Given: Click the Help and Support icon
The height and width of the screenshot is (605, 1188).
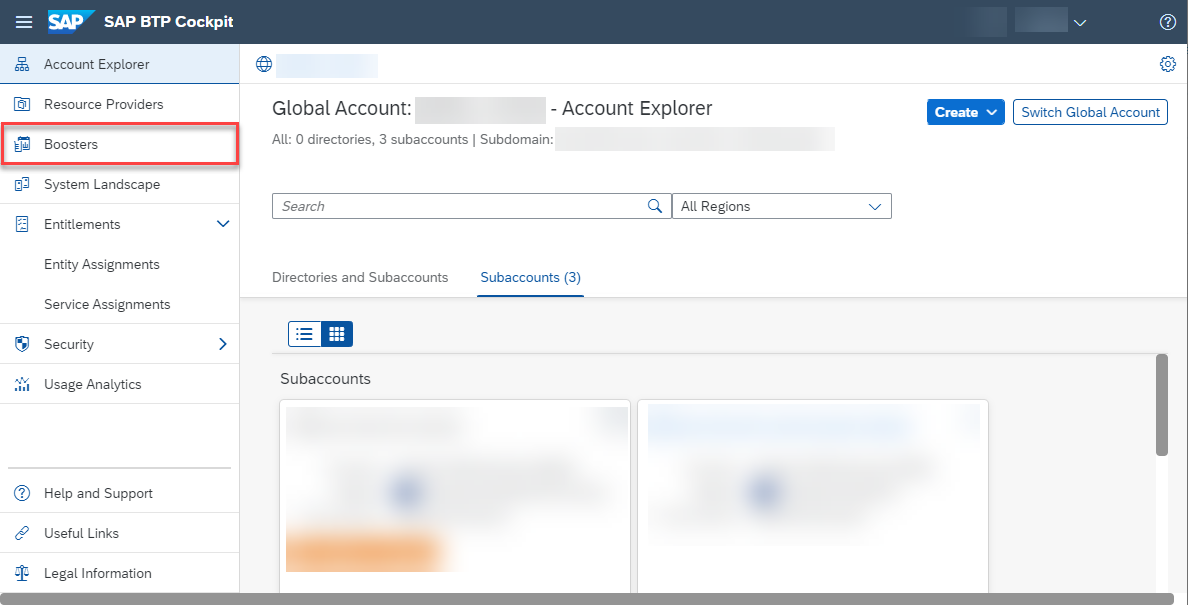Looking at the screenshot, I should 22,493.
